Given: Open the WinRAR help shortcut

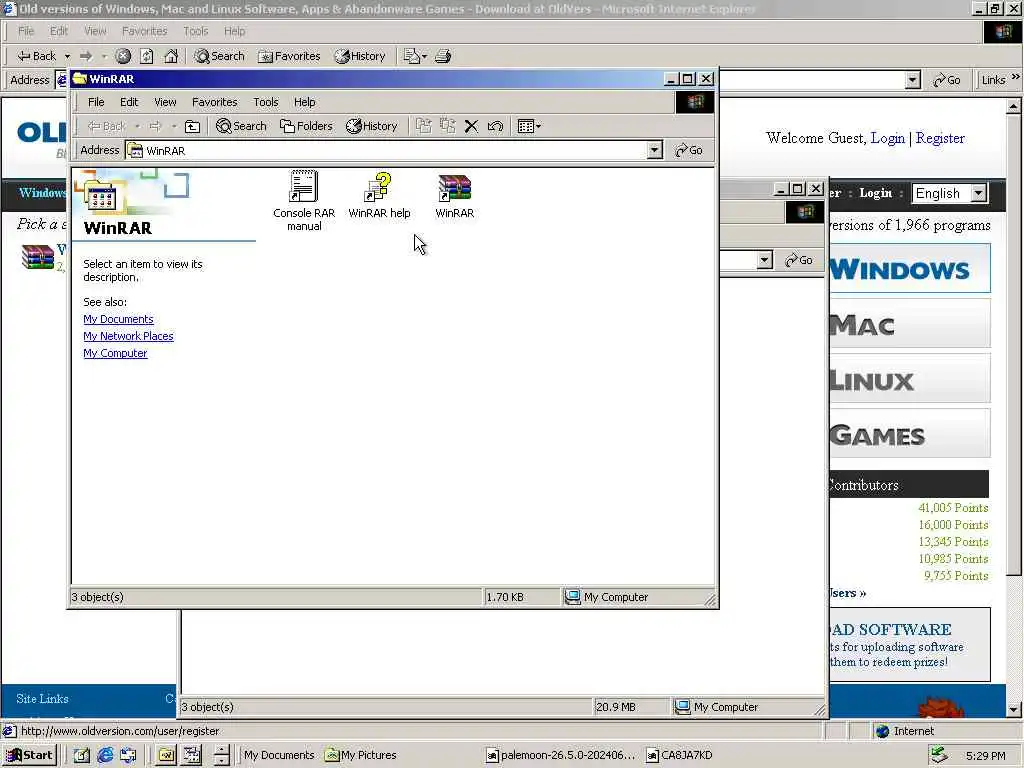Looking at the screenshot, I should [x=379, y=195].
